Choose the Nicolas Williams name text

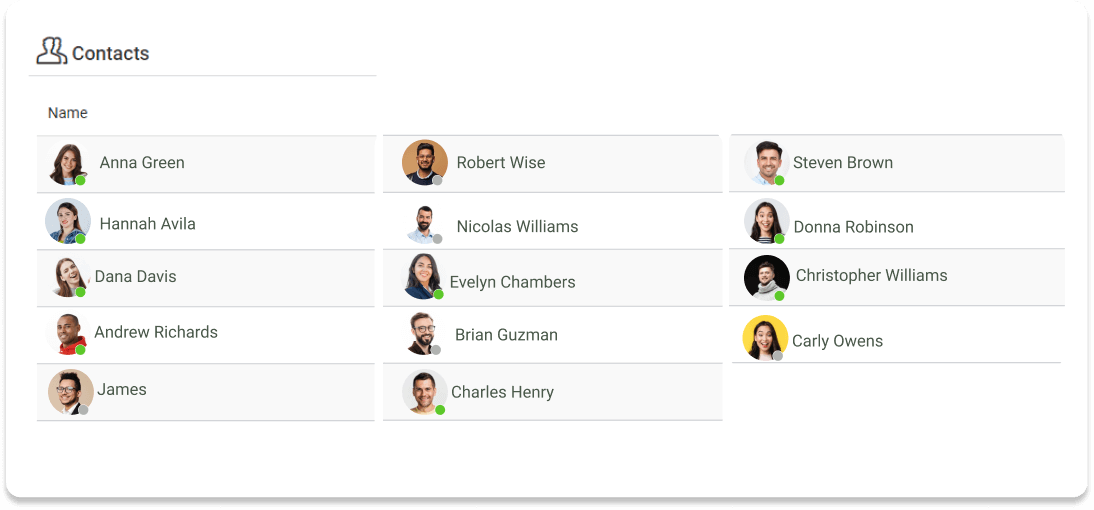pyautogui.click(x=517, y=227)
